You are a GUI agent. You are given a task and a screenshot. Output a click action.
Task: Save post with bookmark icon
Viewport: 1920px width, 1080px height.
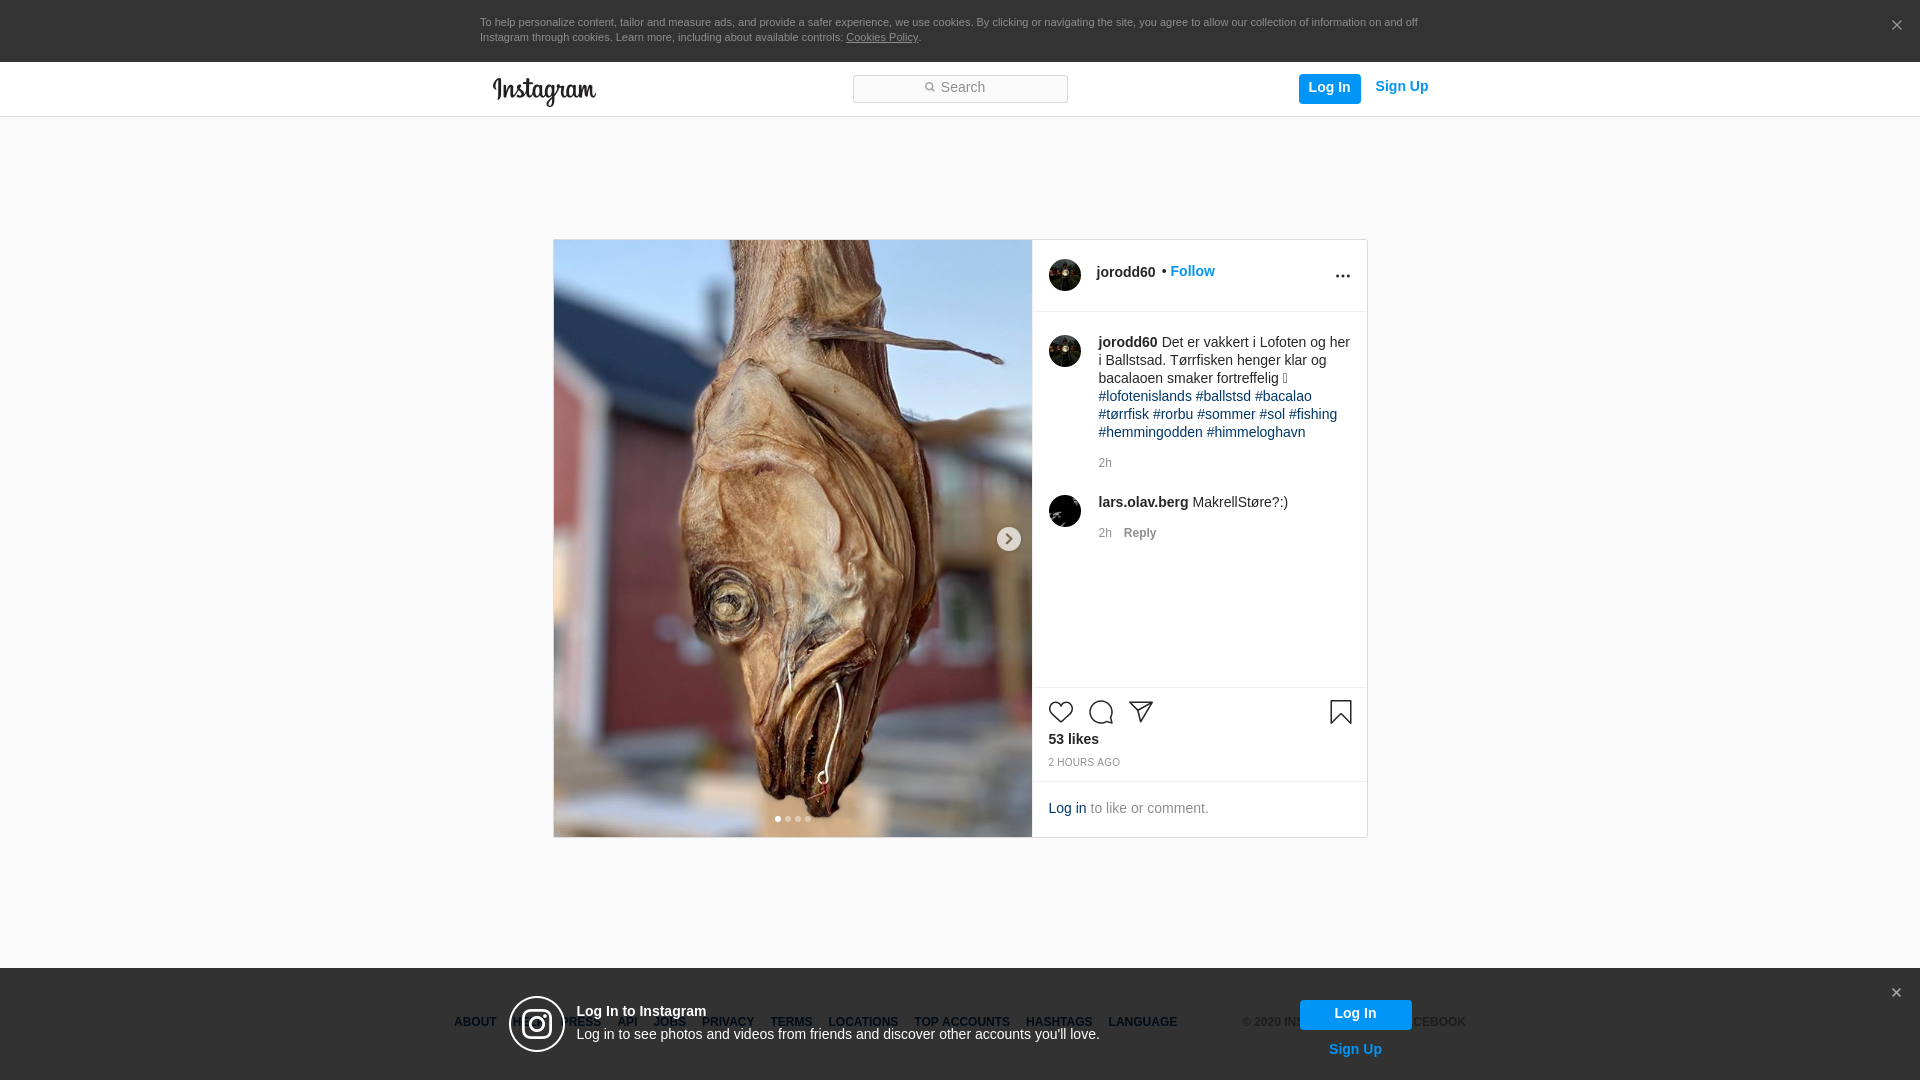(x=1340, y=712)
